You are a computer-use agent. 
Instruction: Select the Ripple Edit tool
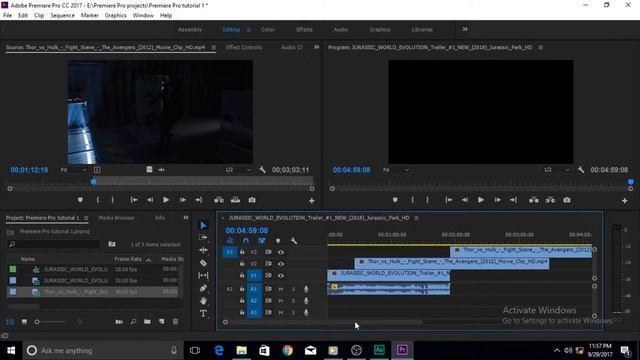pos(203,250)
